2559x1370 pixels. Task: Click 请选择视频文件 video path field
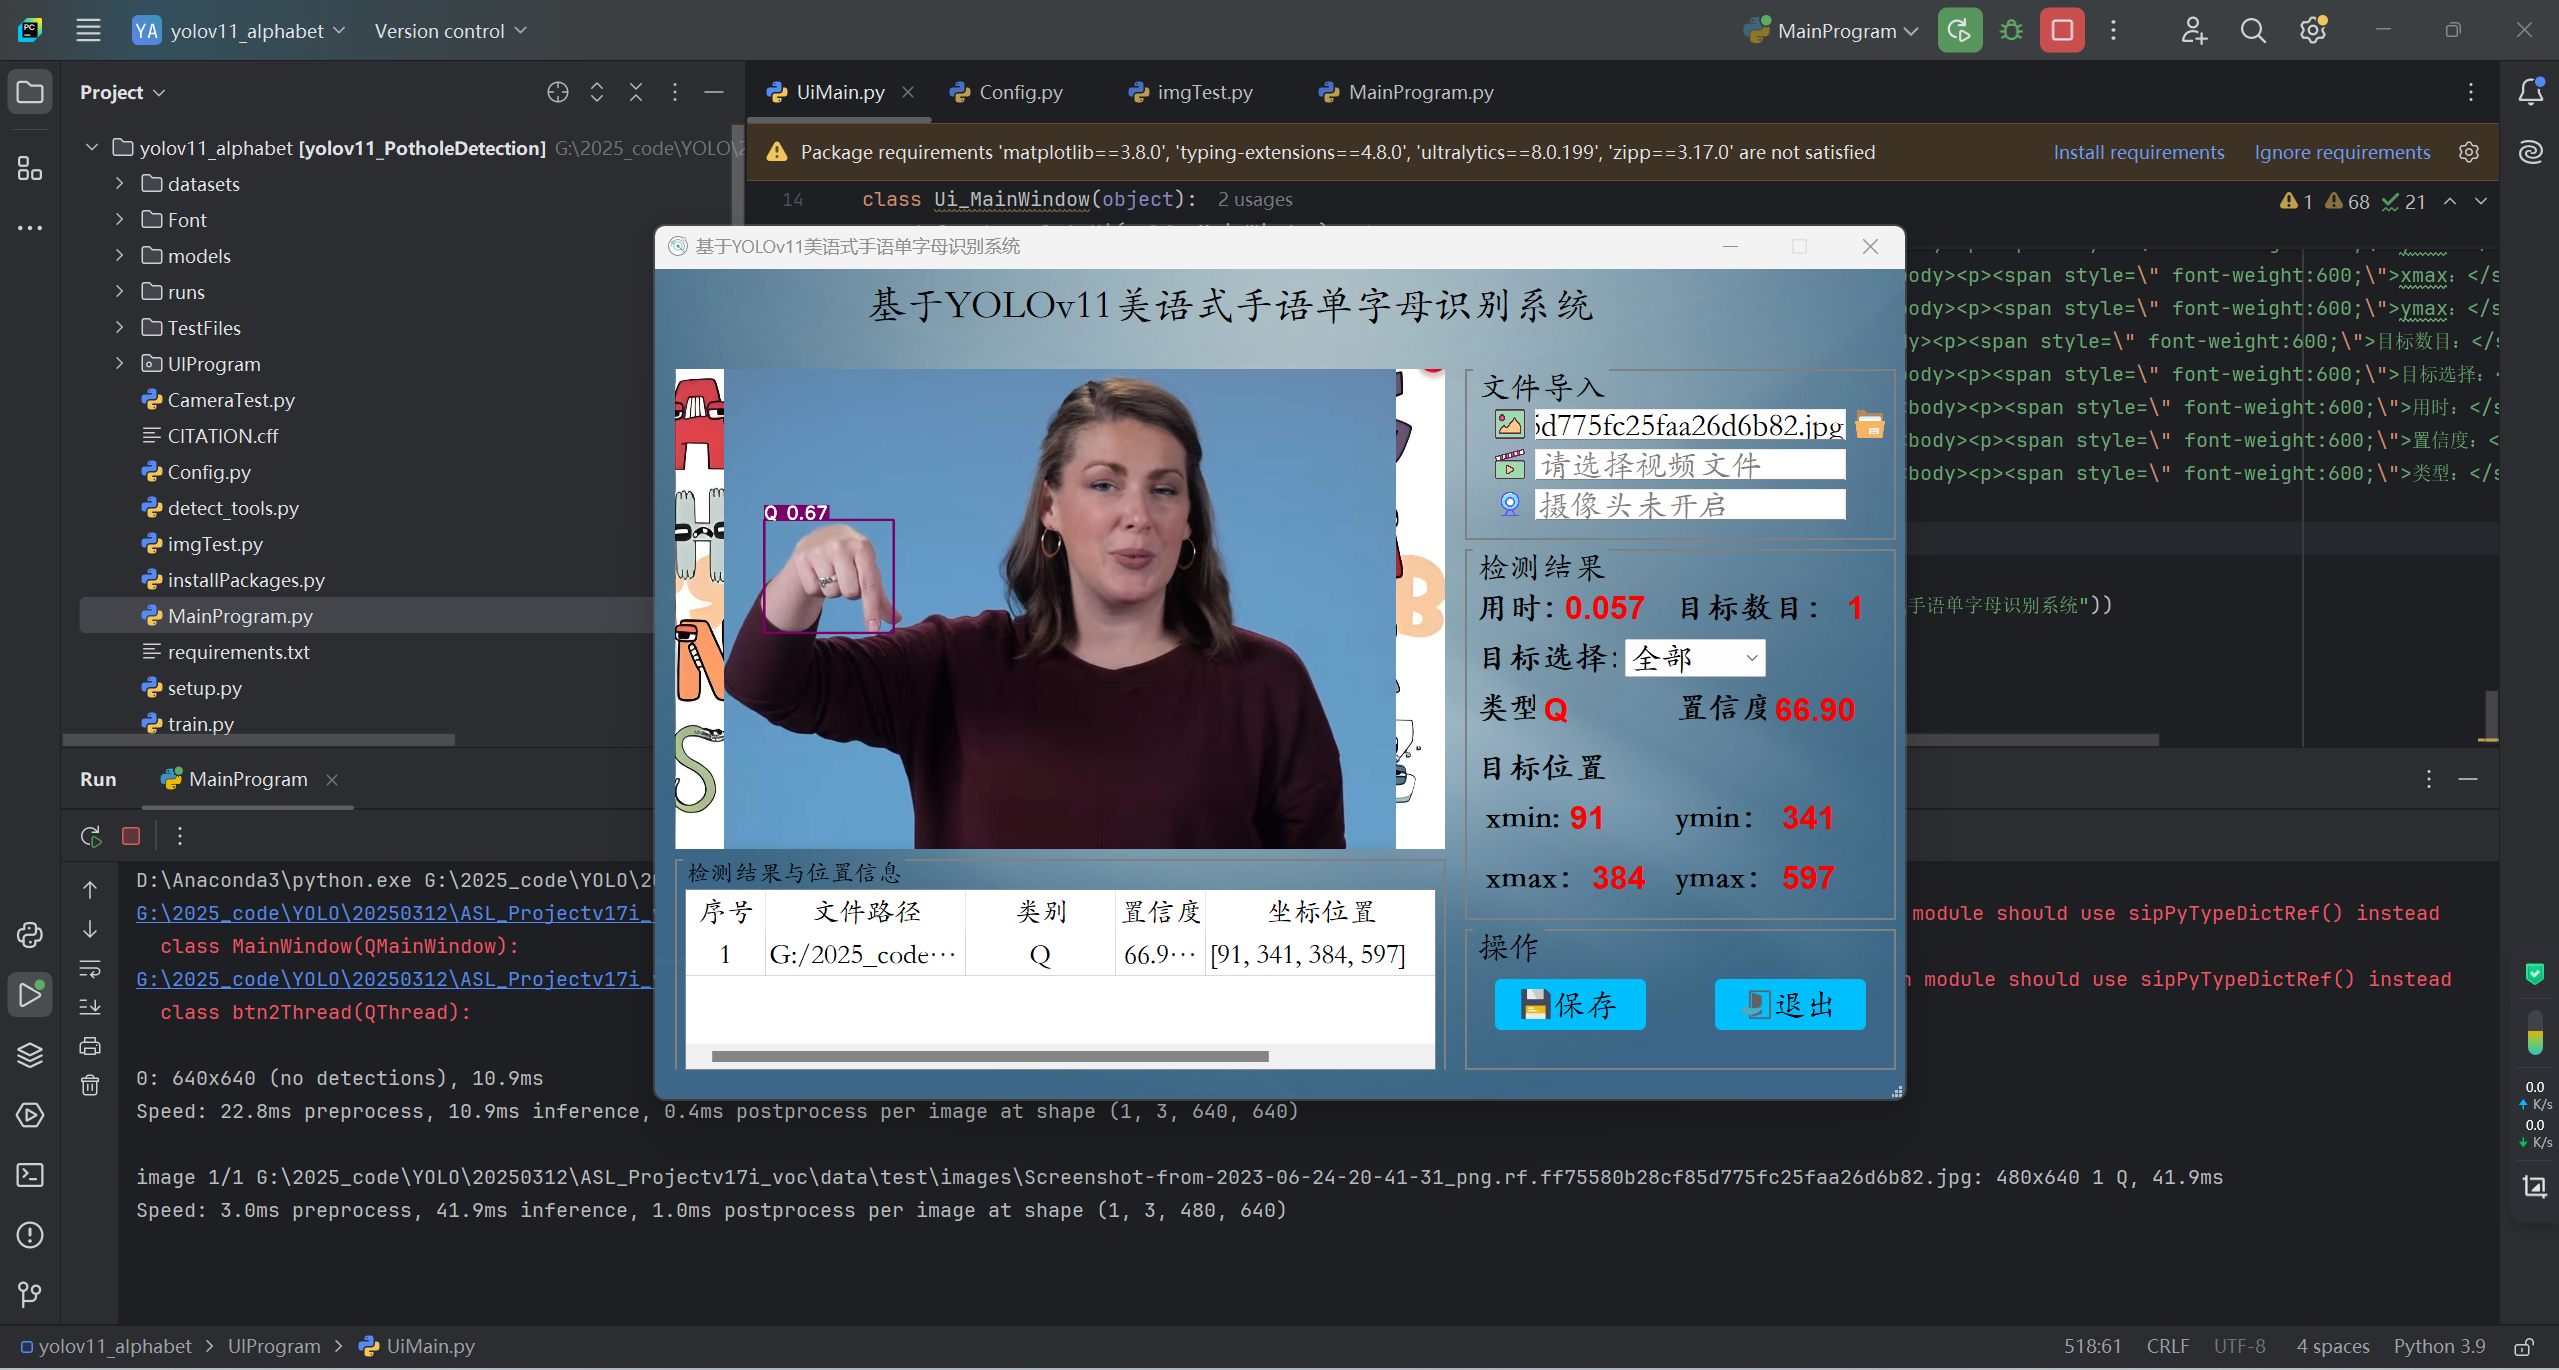[1690, 465]
